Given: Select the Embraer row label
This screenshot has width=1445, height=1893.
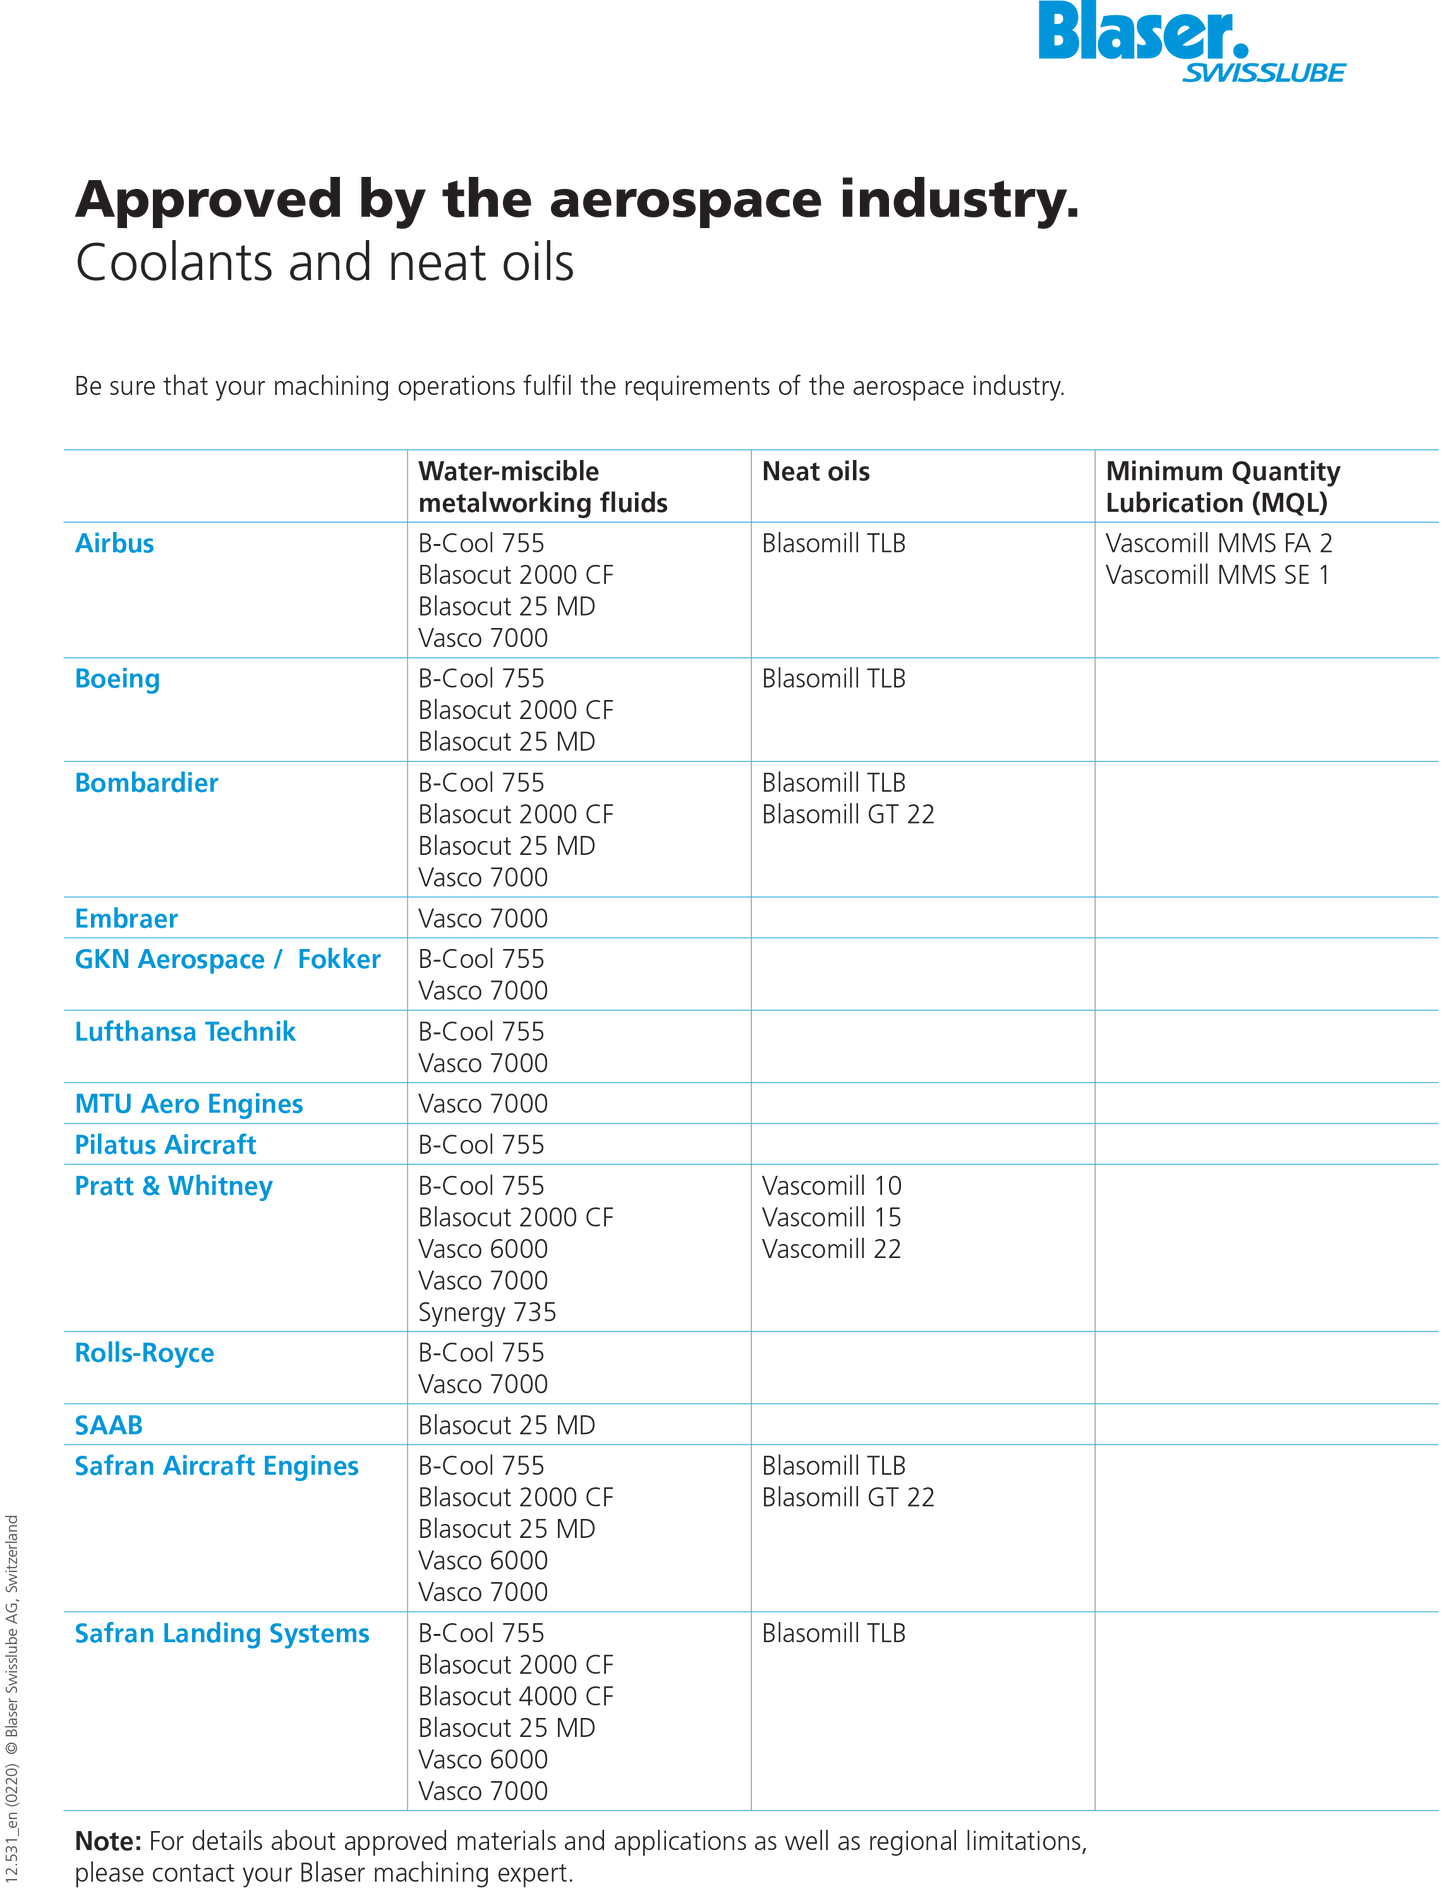Looking at the screenshot, I should pyautogui.click(x=126, y=919).
